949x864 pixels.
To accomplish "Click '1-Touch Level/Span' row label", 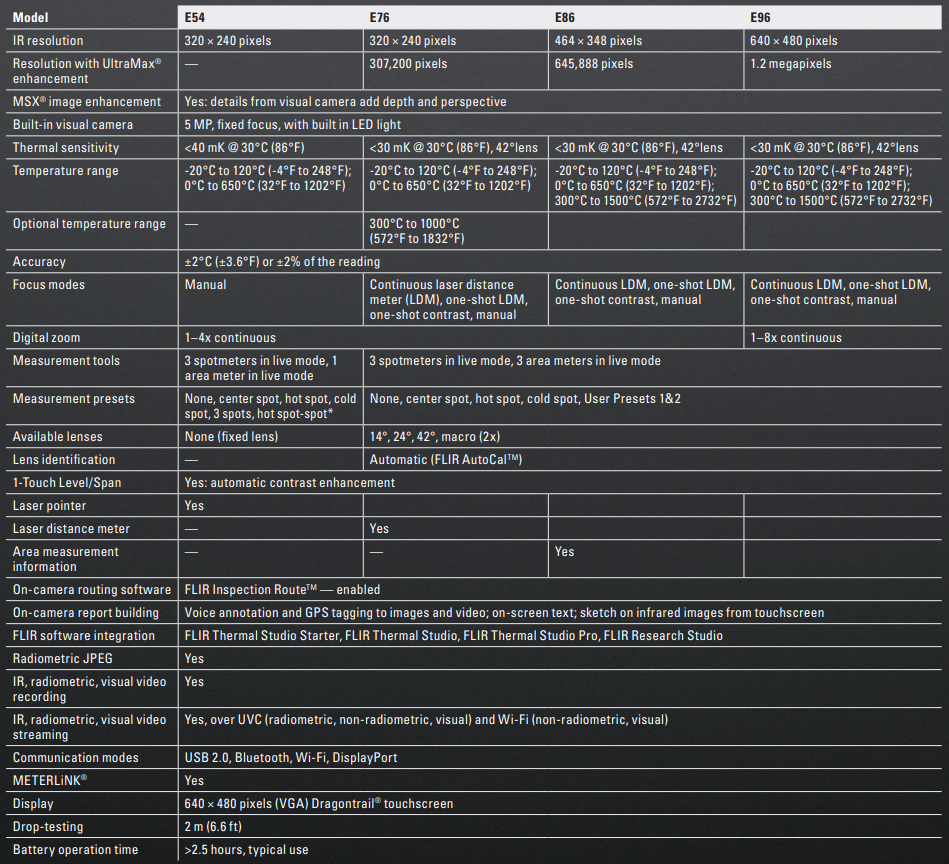I will click(67, 483).
